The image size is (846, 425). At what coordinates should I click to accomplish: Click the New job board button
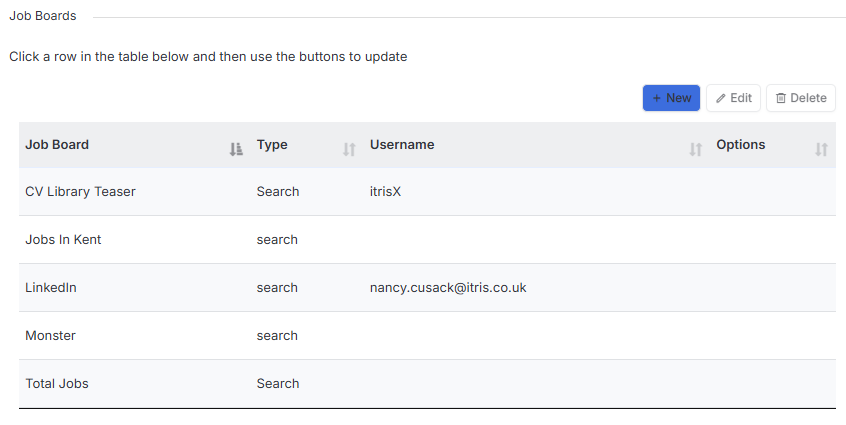tap(671, 98)
